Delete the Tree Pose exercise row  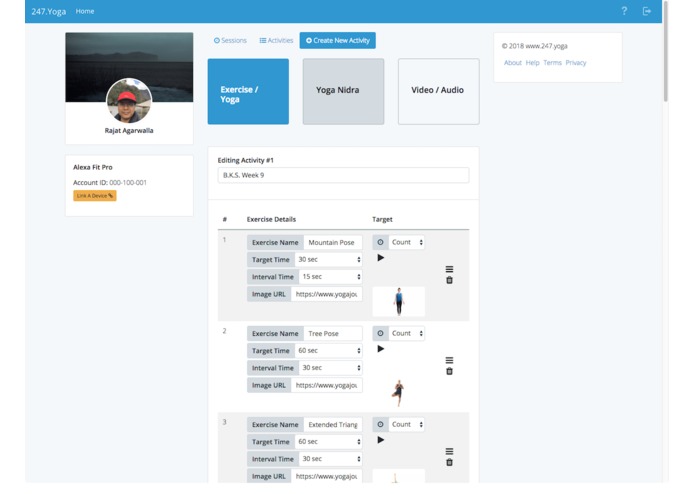click(449, 371)
